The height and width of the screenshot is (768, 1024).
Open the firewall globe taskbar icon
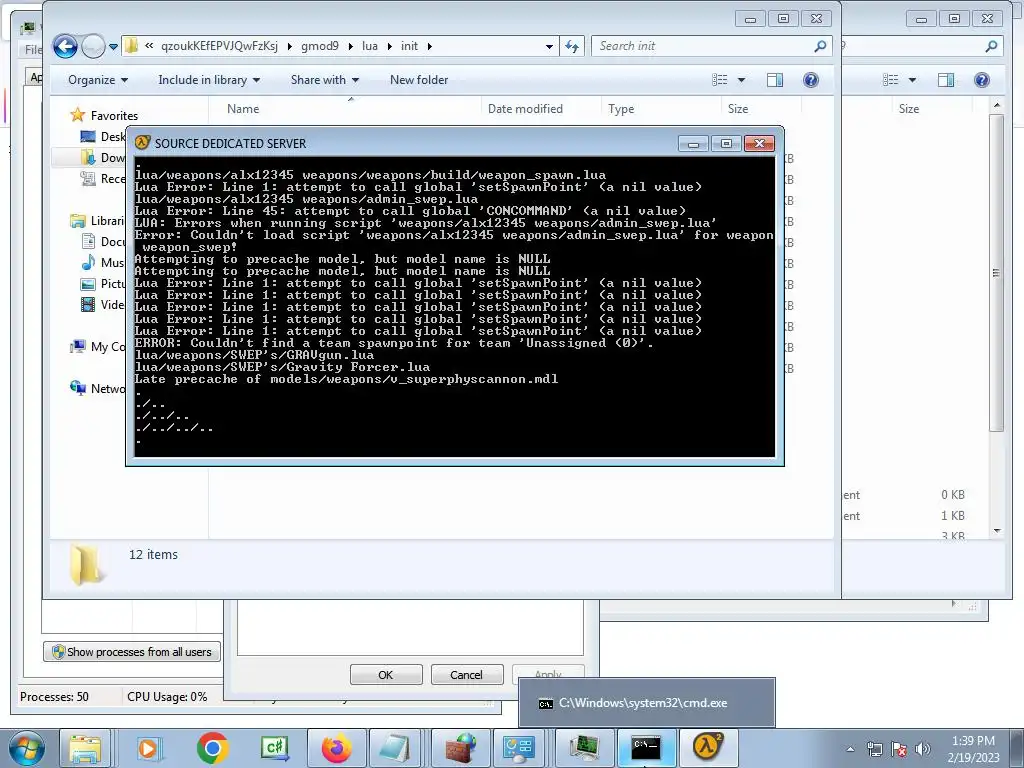pos(461,748)
